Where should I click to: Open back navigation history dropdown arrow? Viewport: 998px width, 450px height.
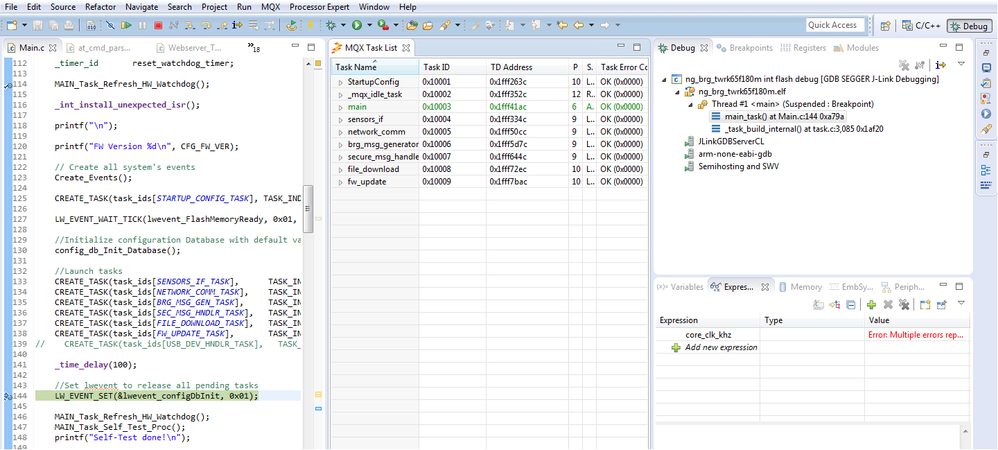591,25
